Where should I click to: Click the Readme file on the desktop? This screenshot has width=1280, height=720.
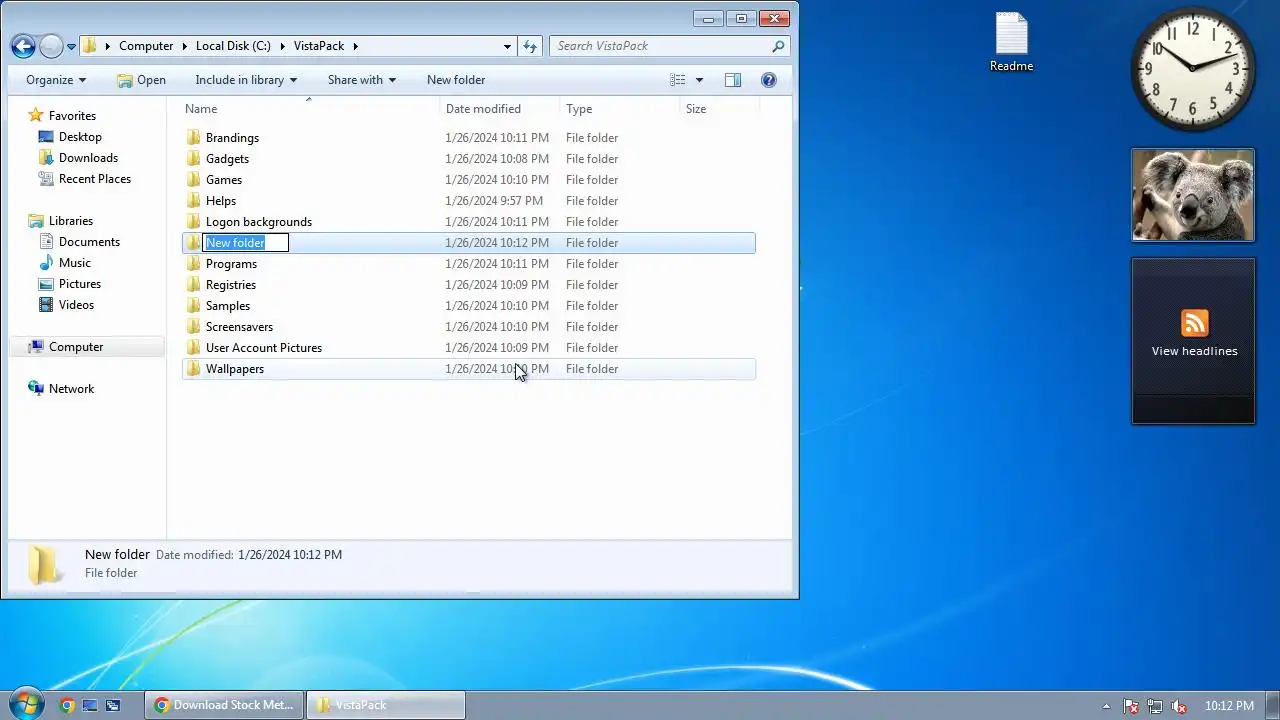[1011, 43]
